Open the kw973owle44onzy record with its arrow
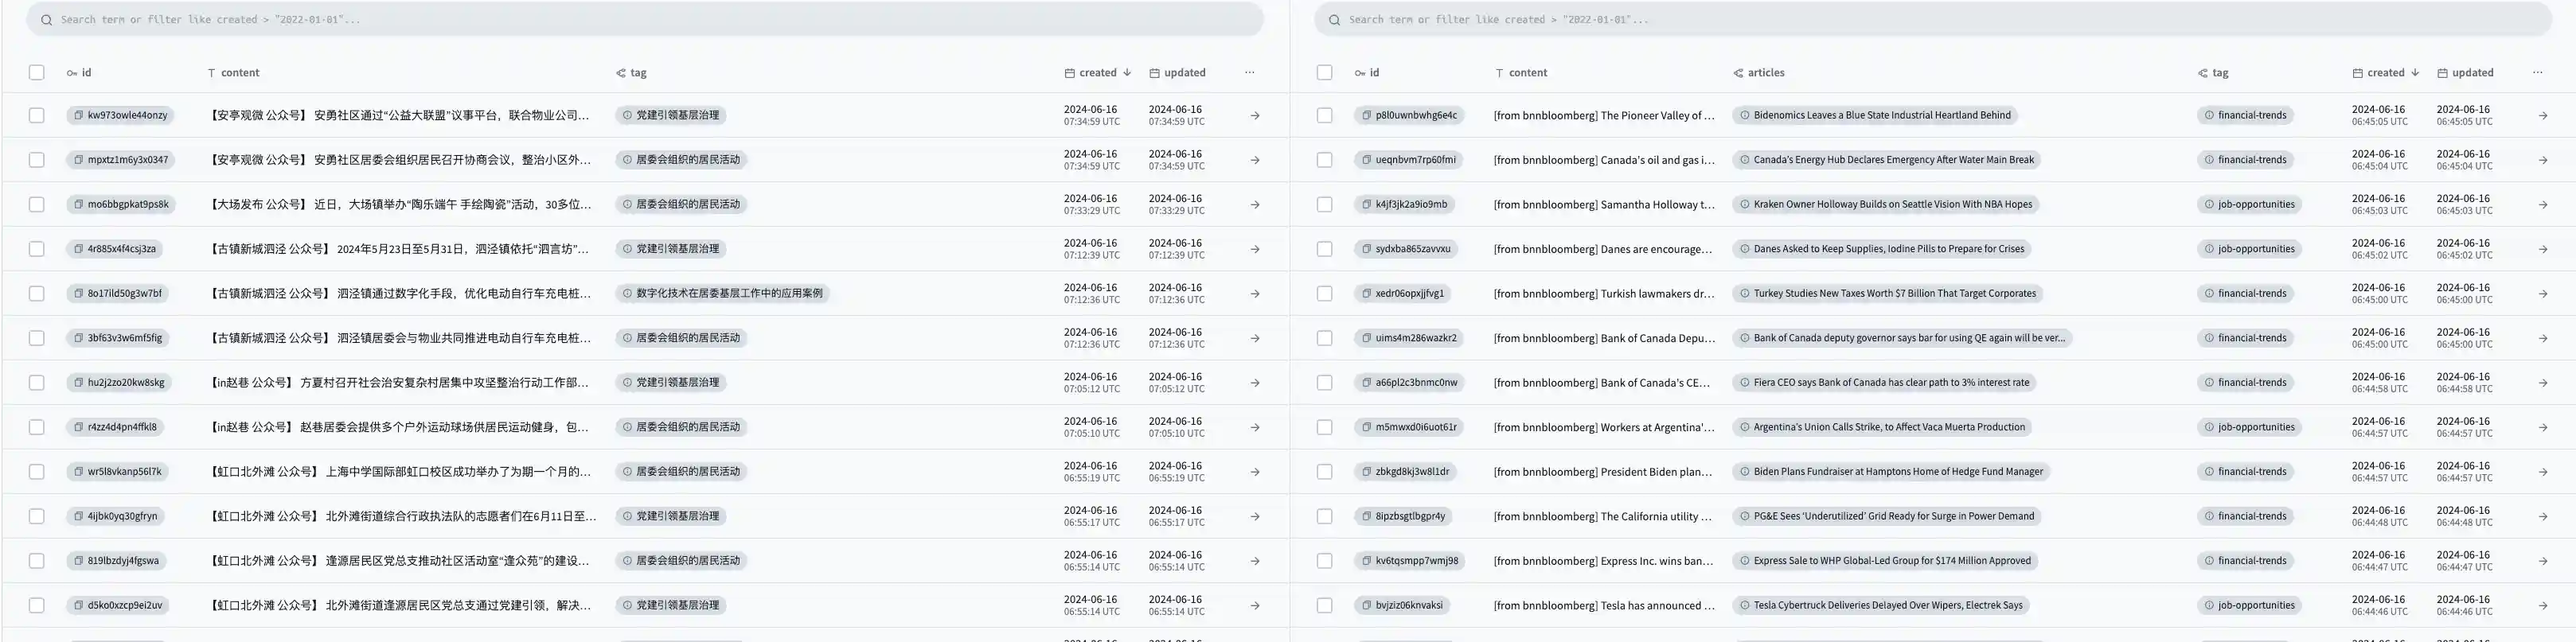This screenshot has width=2576, height=642. [1255, 116]
